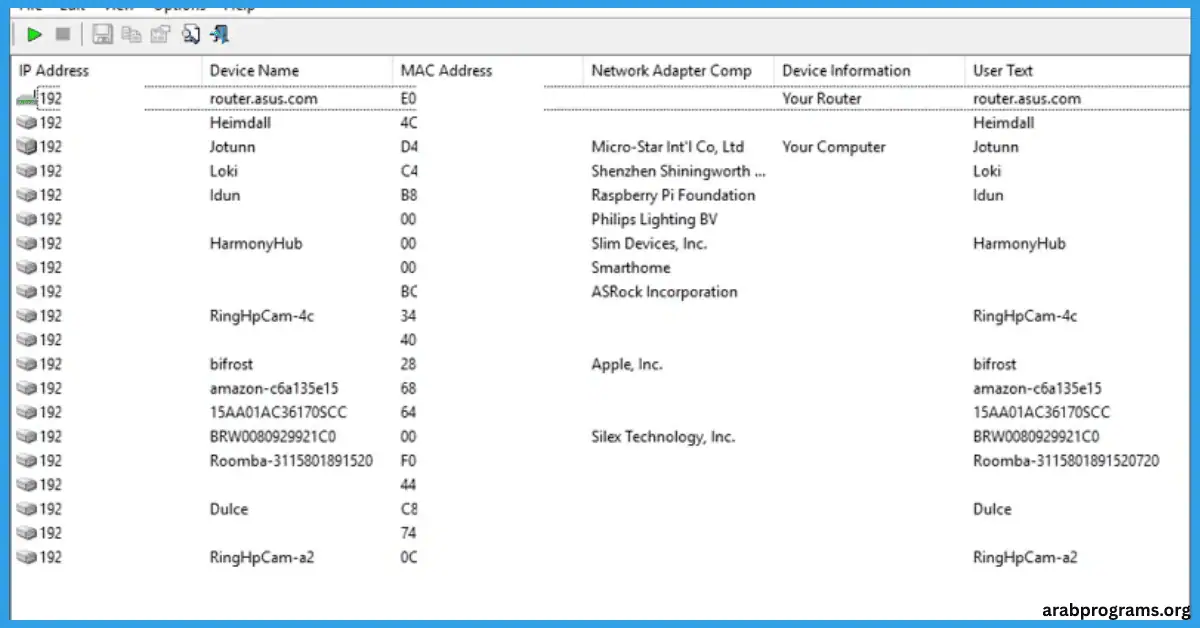Image resolution: width=1200 pixels, height=628 pixels.
Task: Click the E0 MAC address cell
Action: pos(408,99)
